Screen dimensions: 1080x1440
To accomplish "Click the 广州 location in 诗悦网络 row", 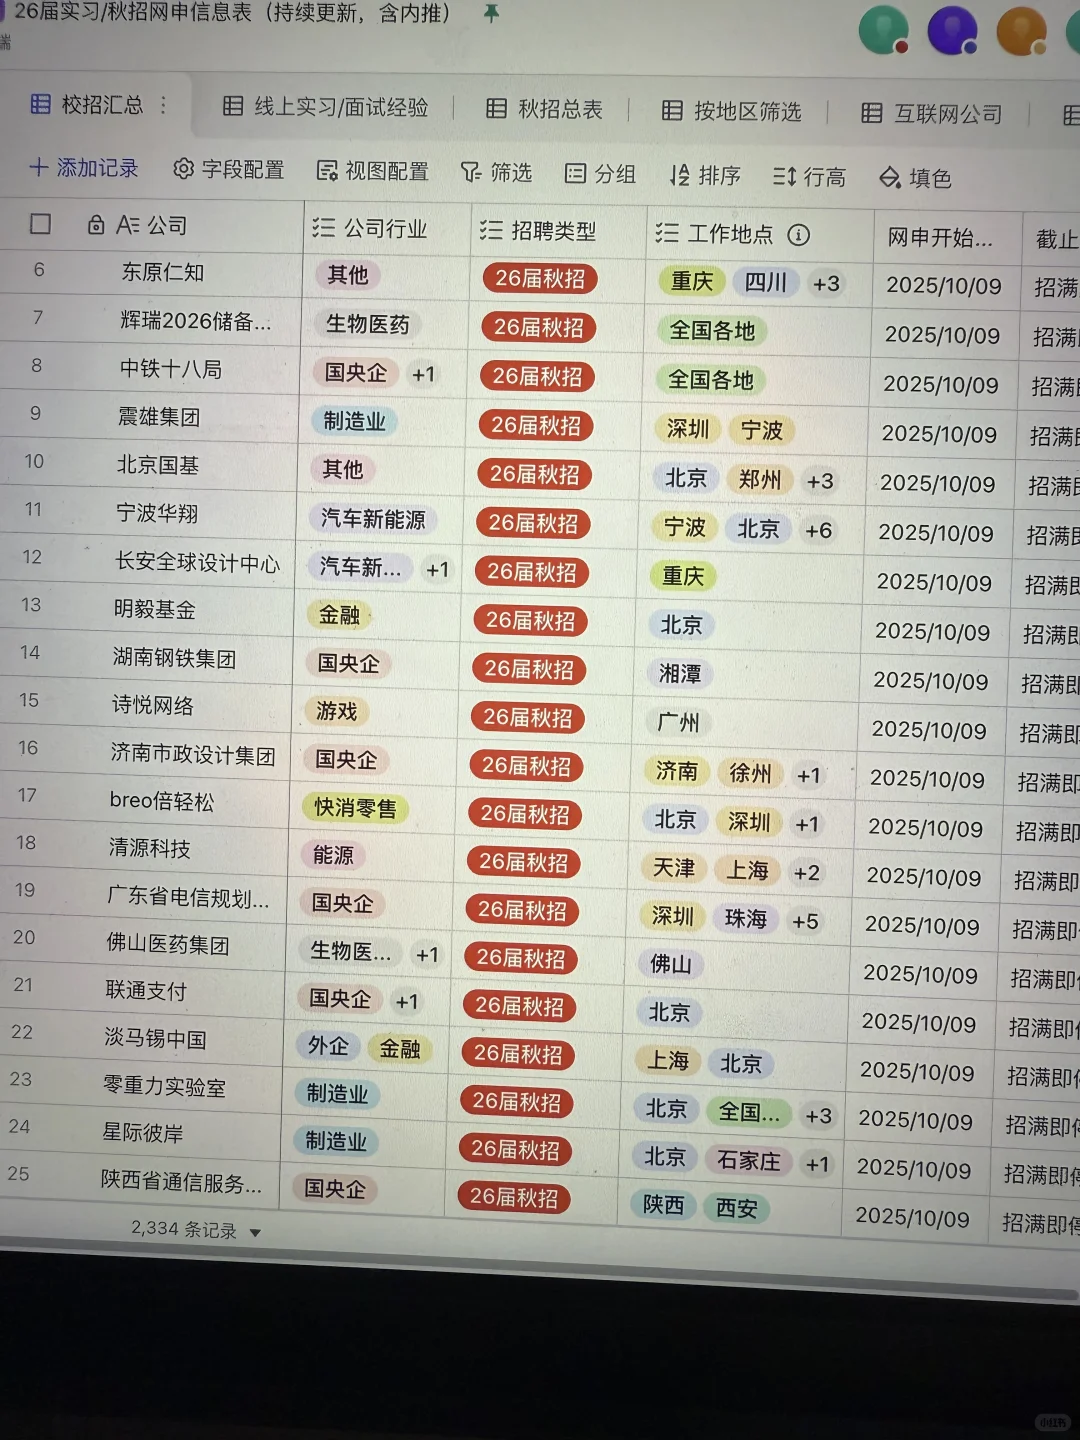I will (x=678, y=722).
